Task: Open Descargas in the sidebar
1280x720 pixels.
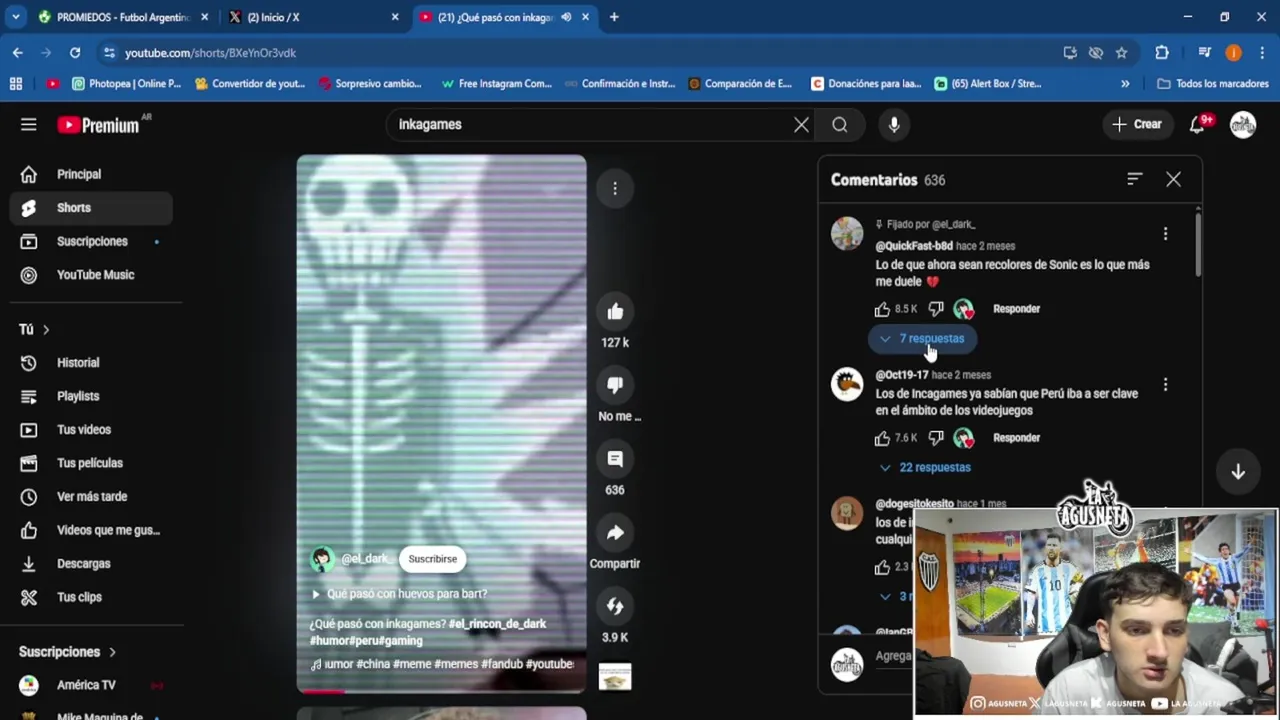Action: tap(91, 563)
